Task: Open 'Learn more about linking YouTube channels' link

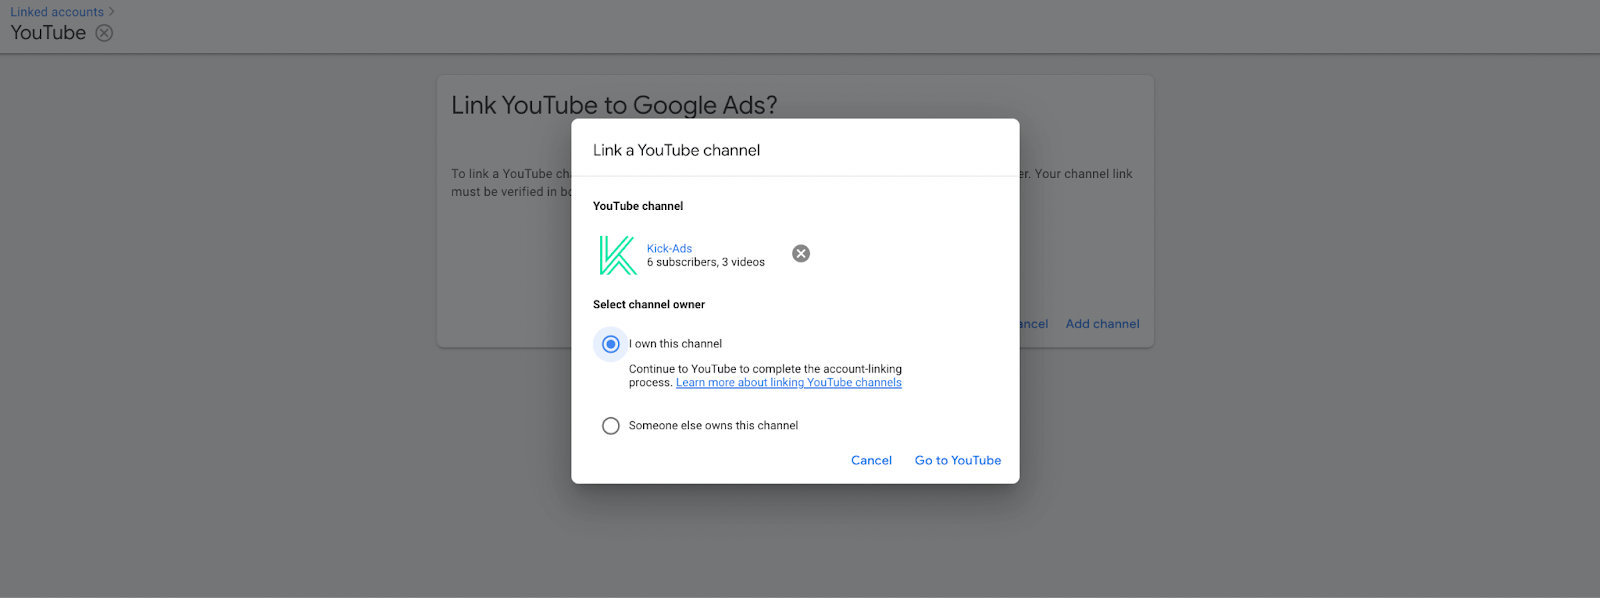Action: [x=789, y=383]
